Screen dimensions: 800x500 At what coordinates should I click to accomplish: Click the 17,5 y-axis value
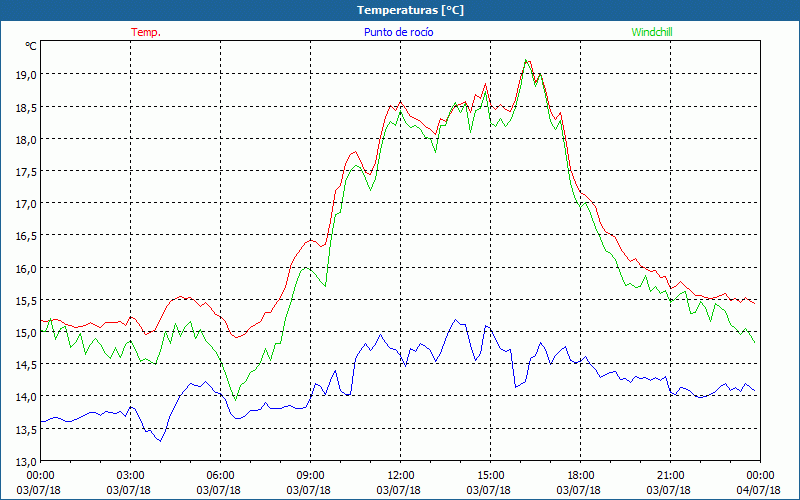pos(26,171)
